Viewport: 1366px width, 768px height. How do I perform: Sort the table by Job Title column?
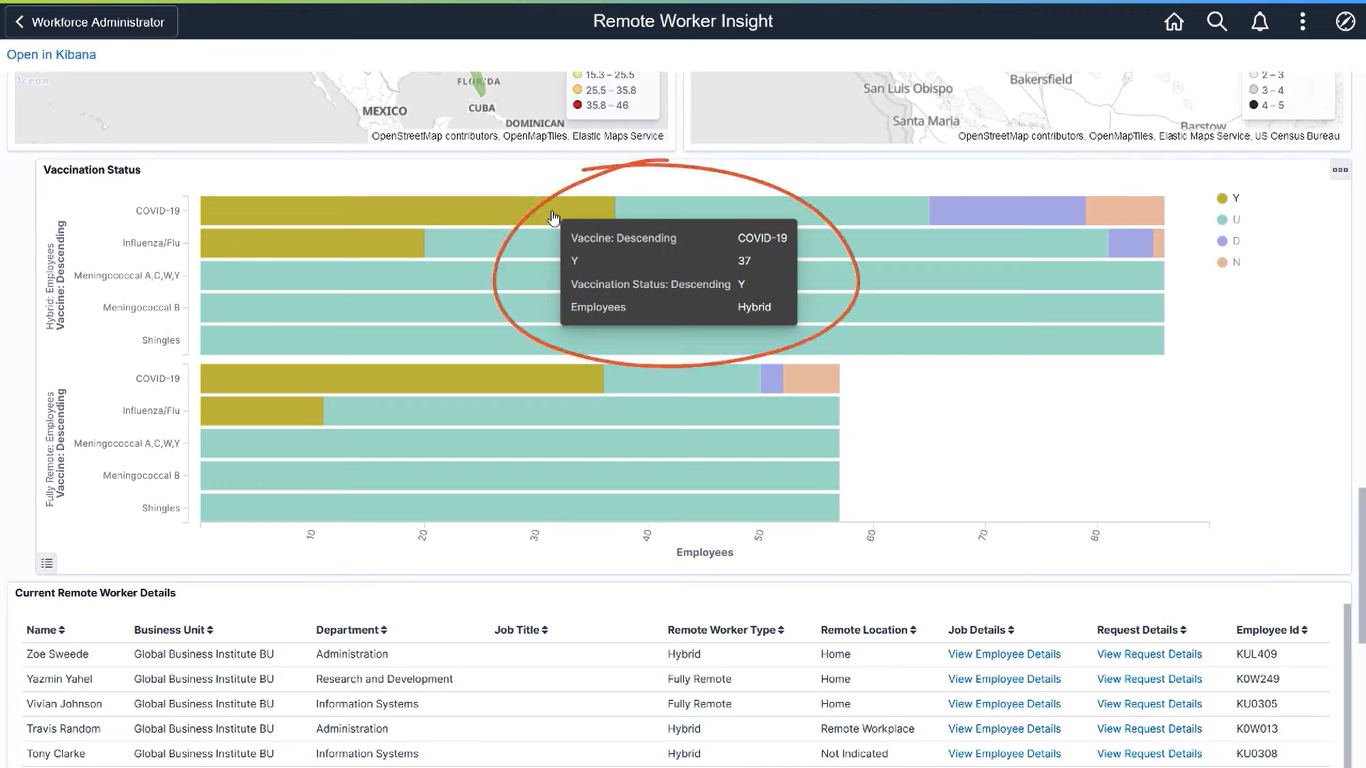[x=520, y=630]
